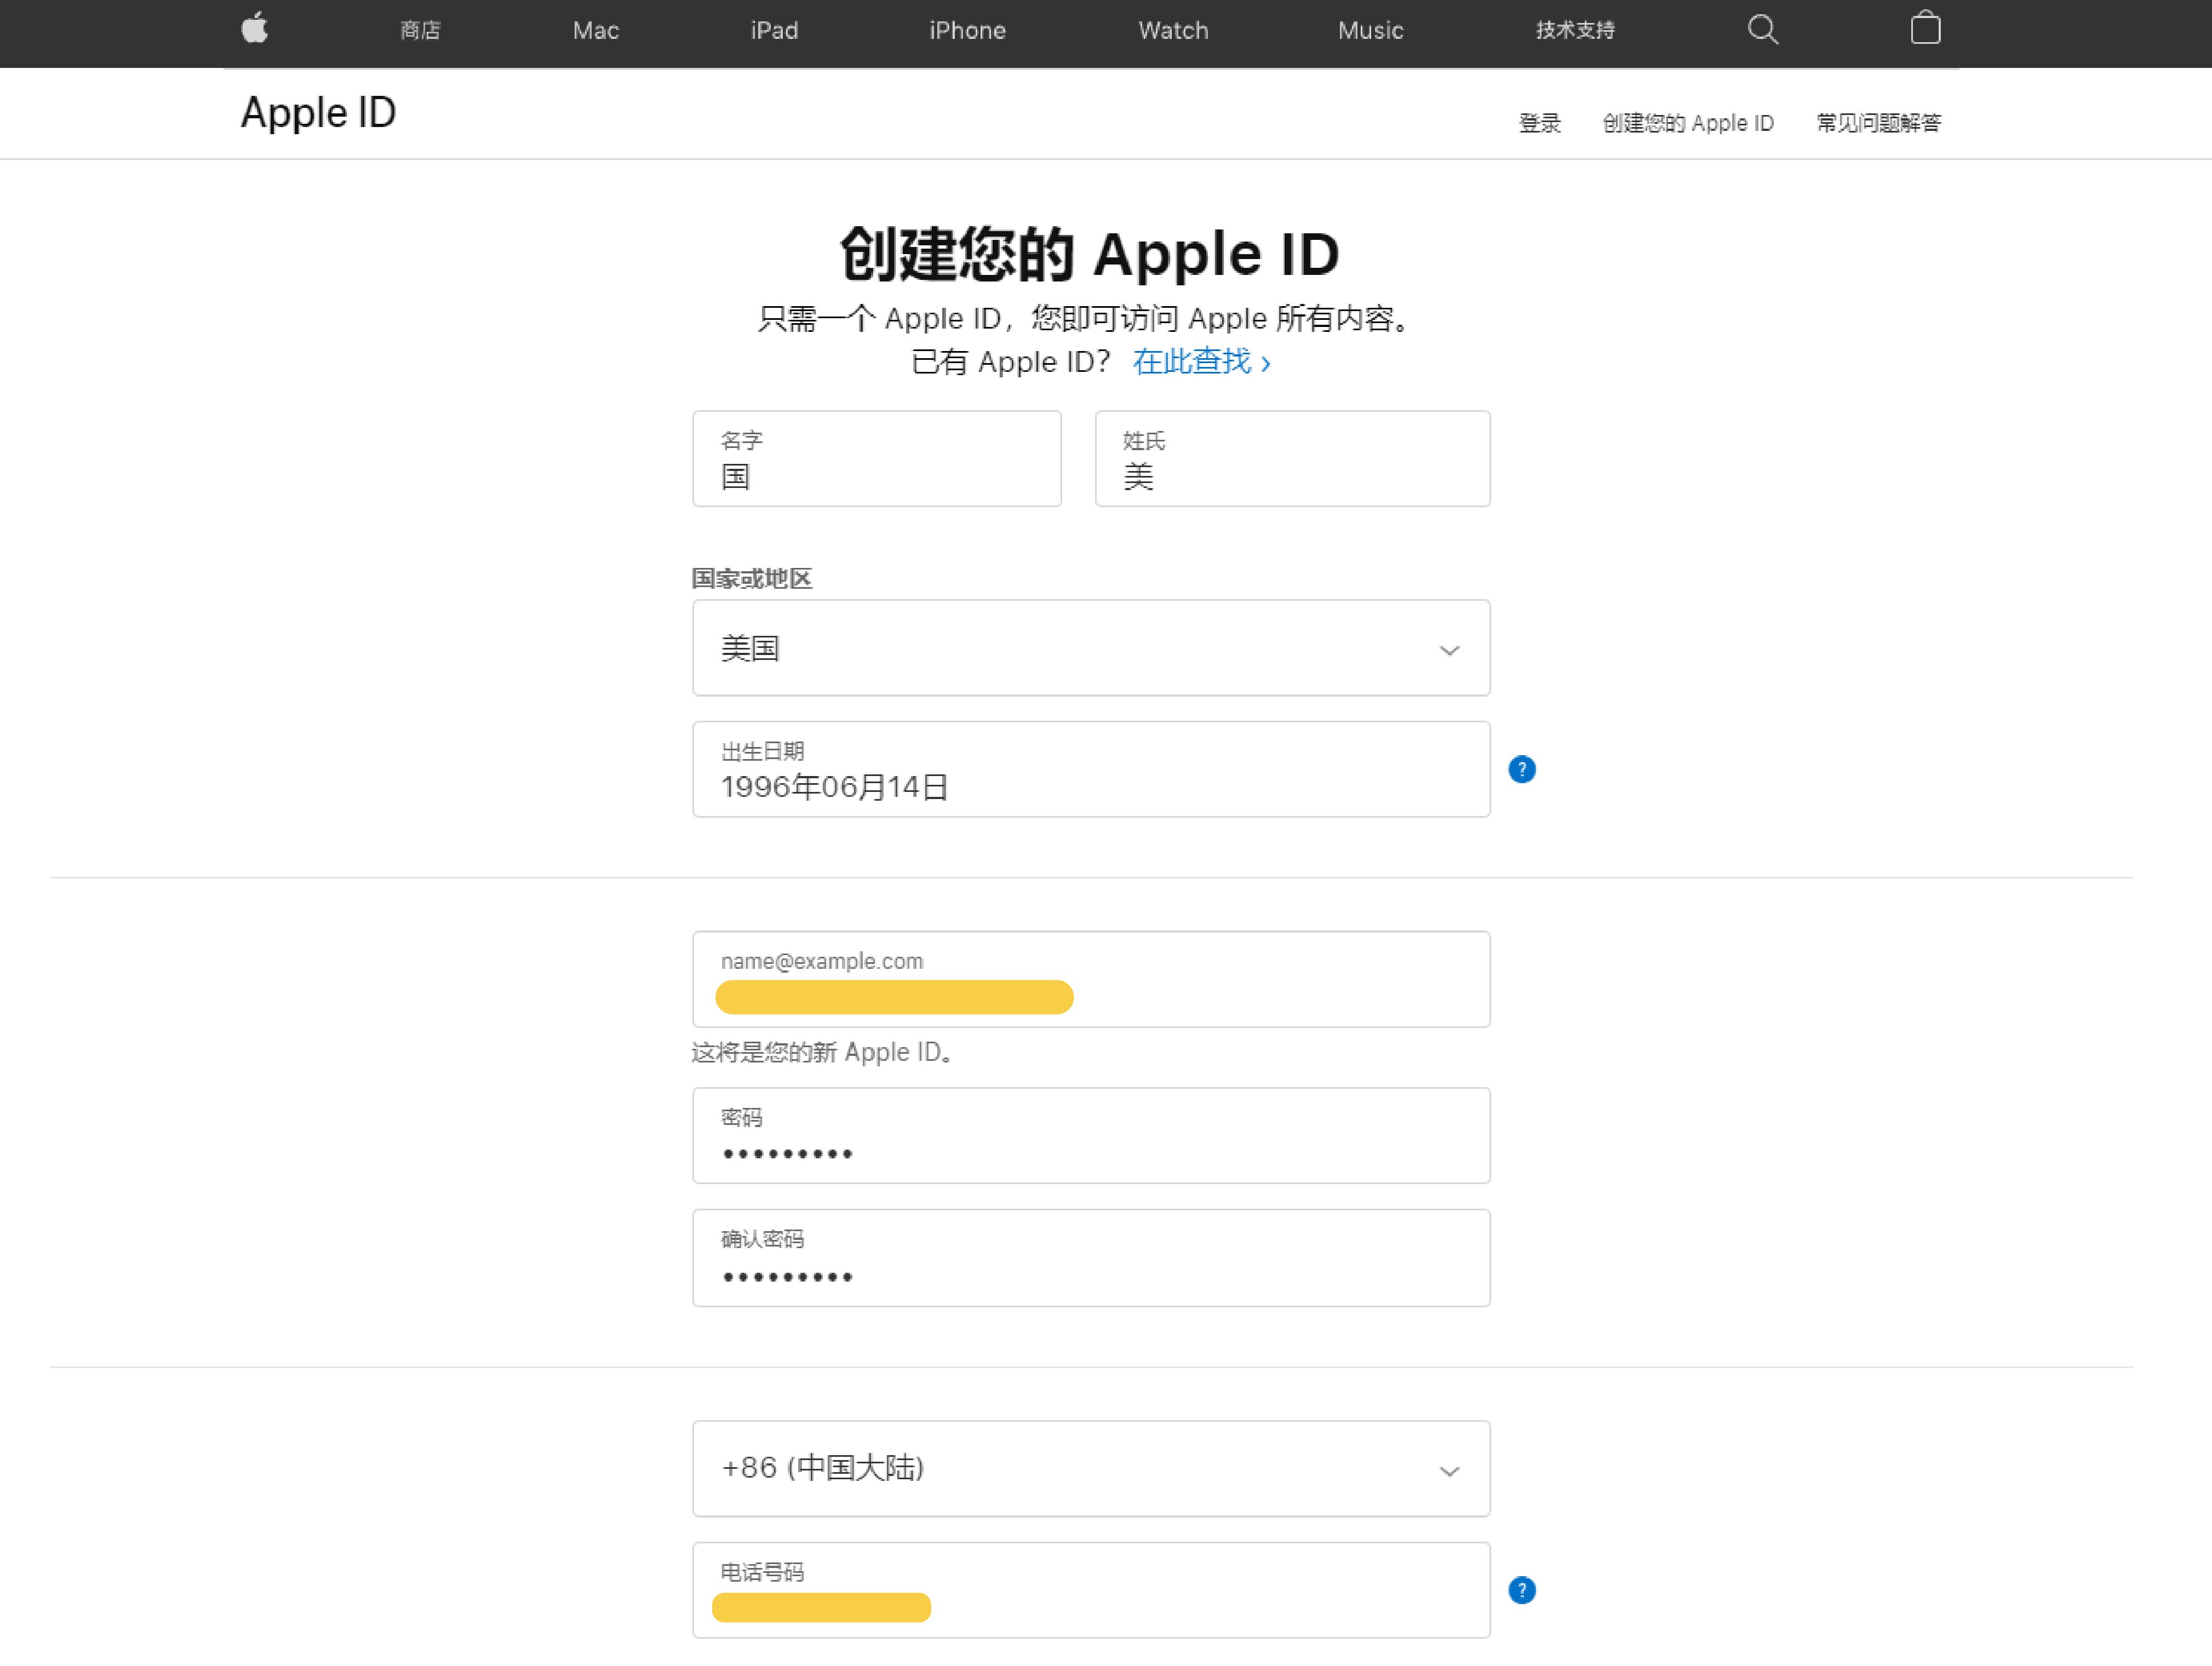
Task: Open search via magnifying glass icon
Action: [x=1762, y=30]
